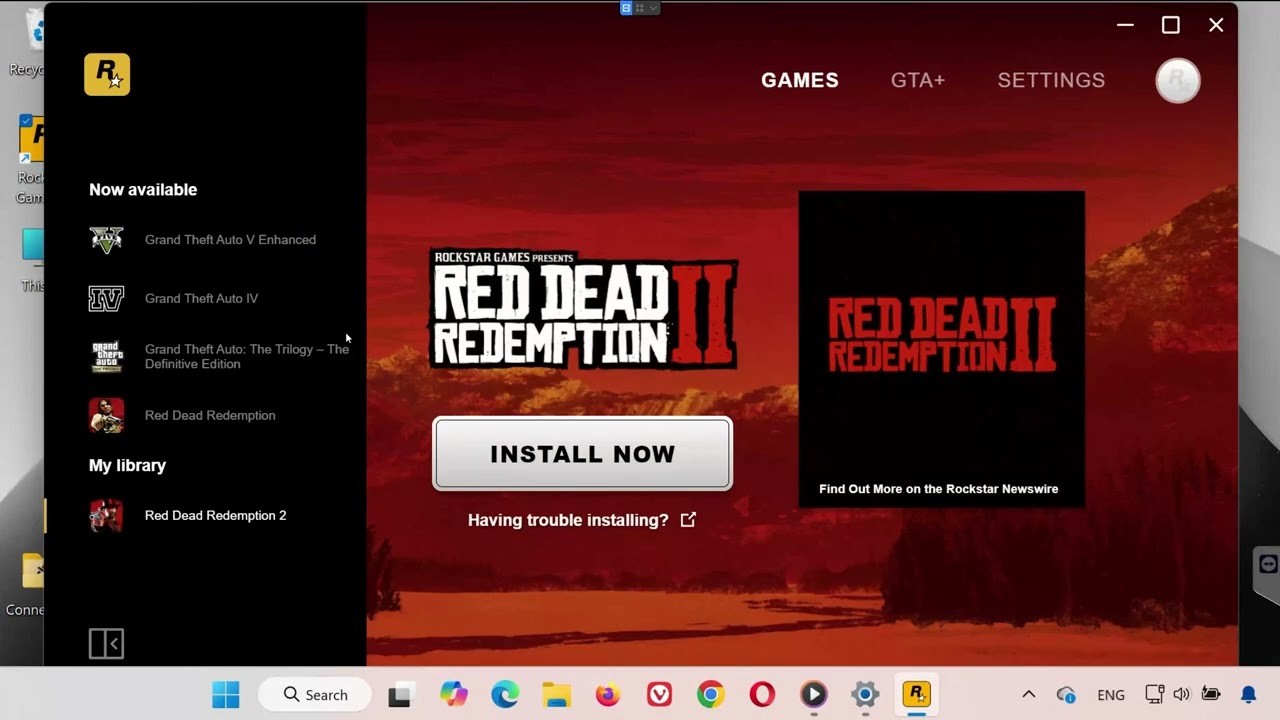Open the notifications bell icon

coord(1249,694)
